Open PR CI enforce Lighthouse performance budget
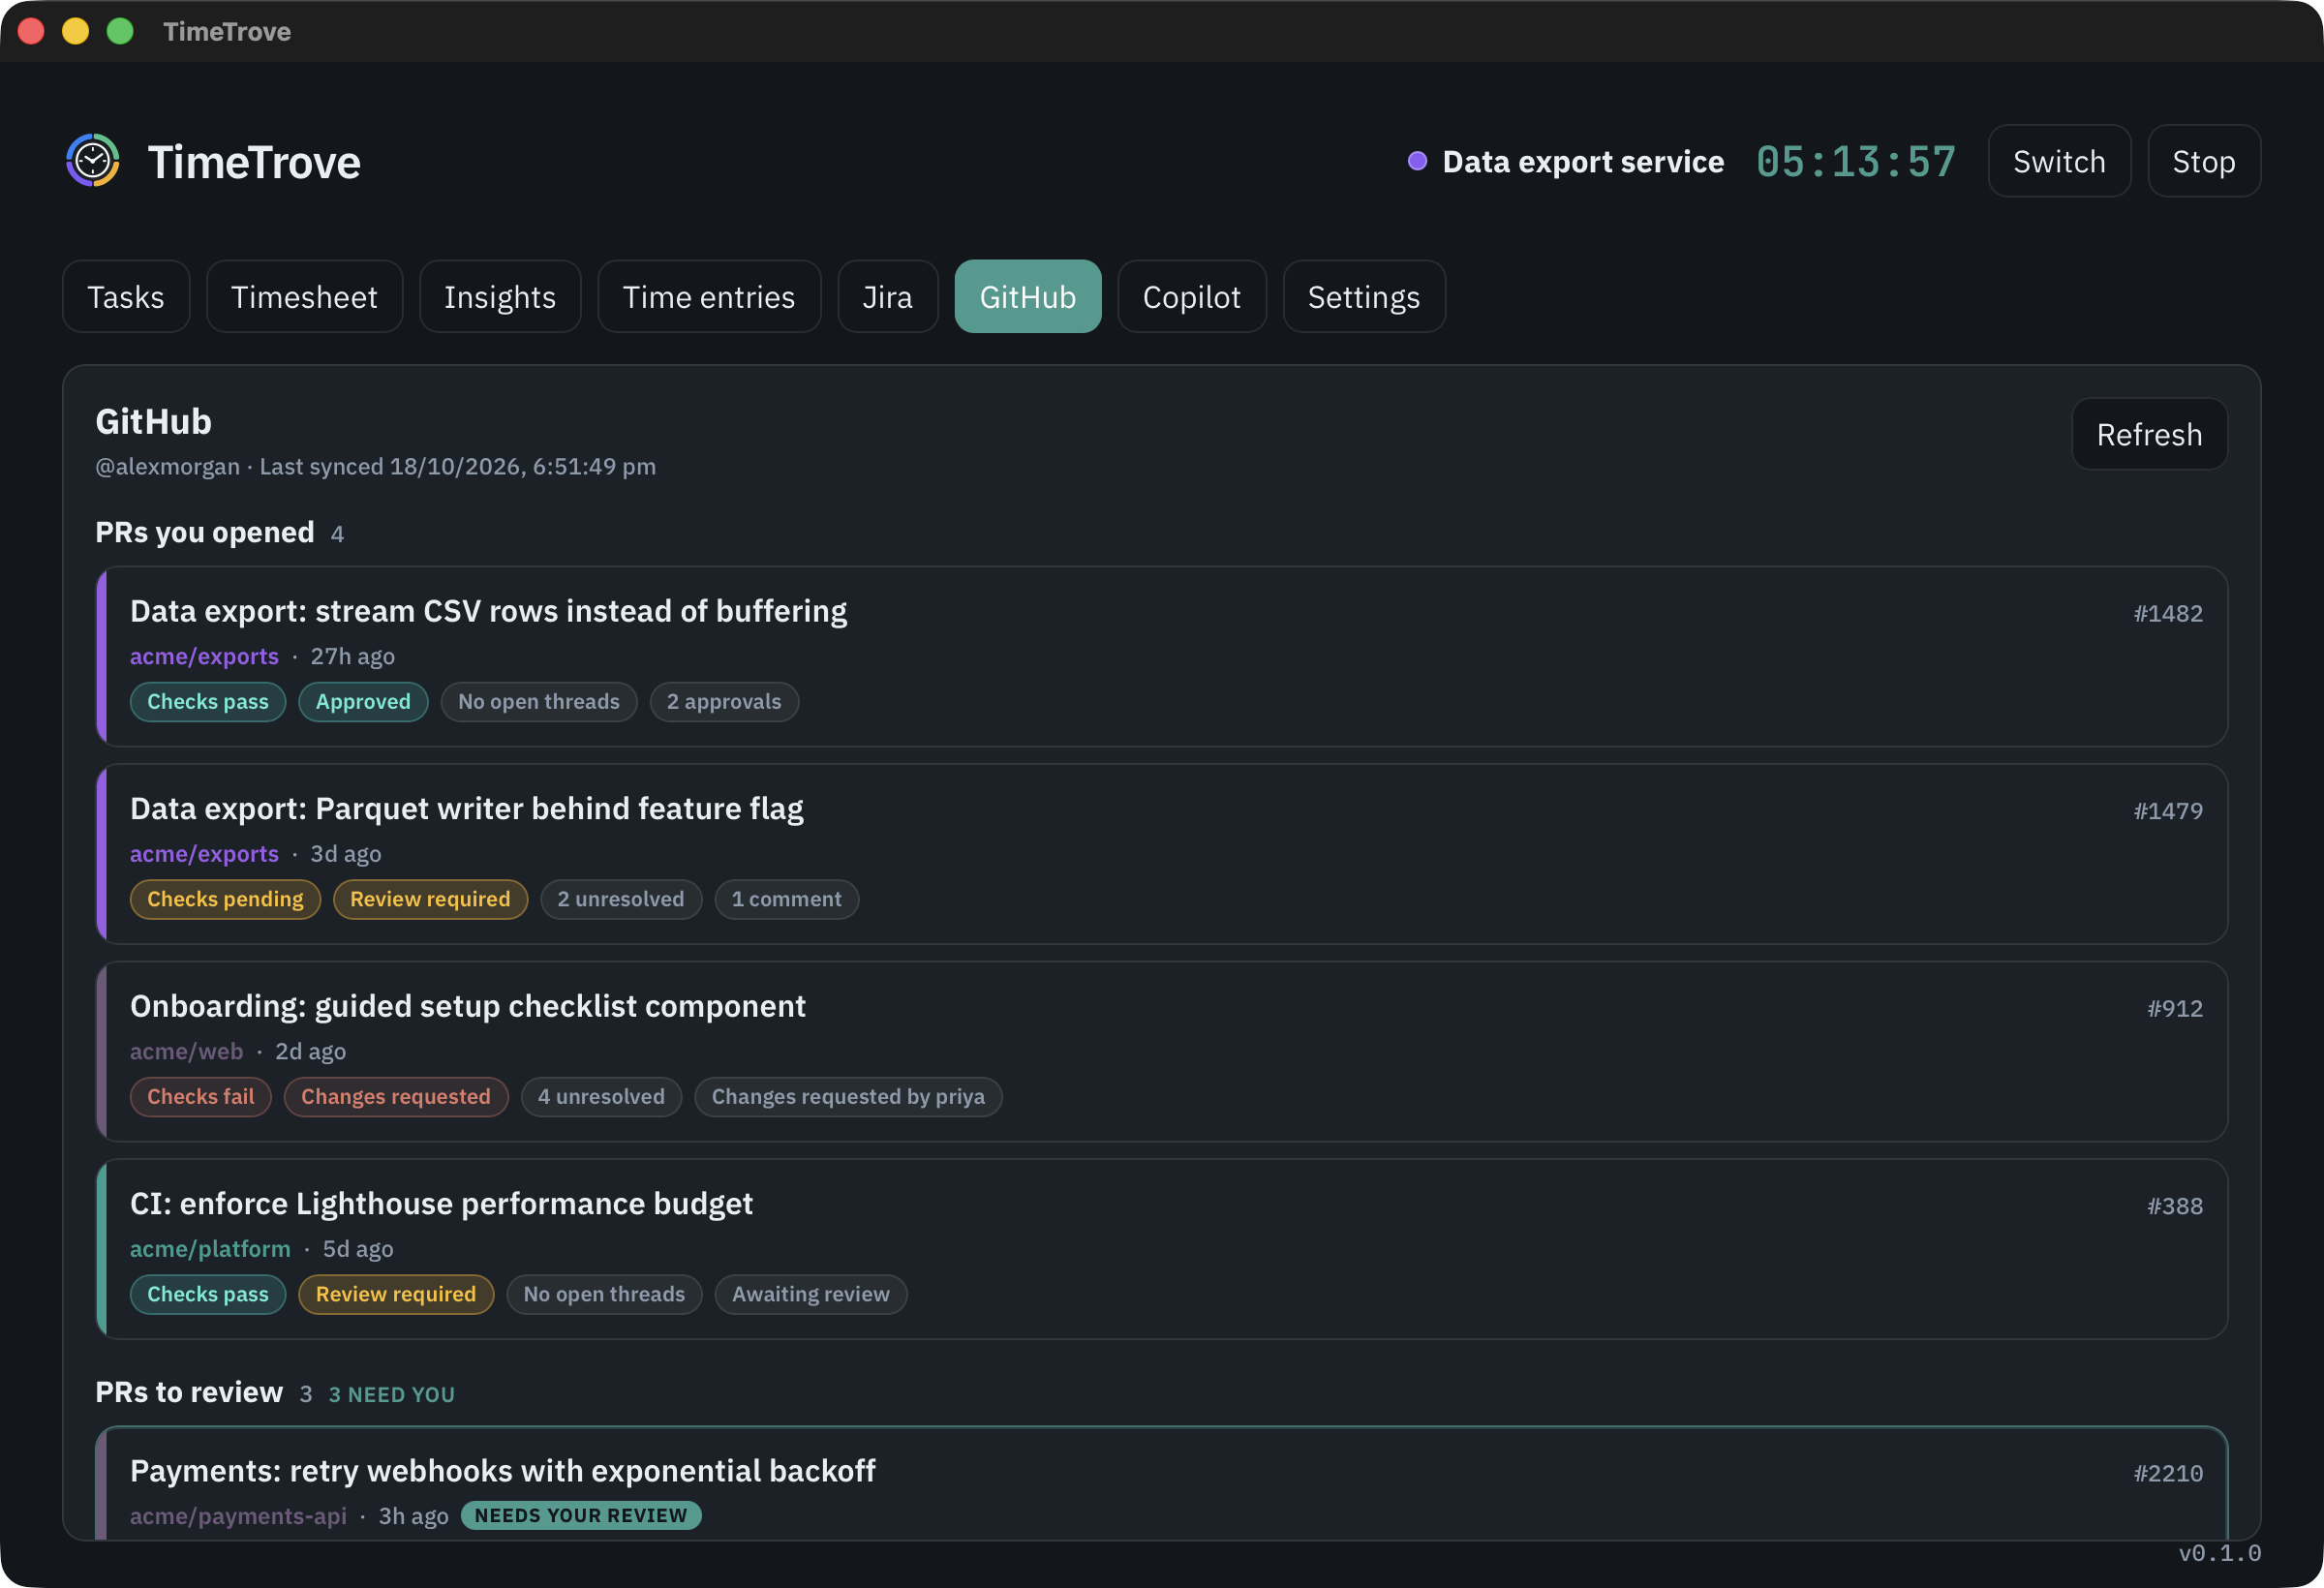The height and width of the screenshot is (1588, 2324). (1162, 1249)
